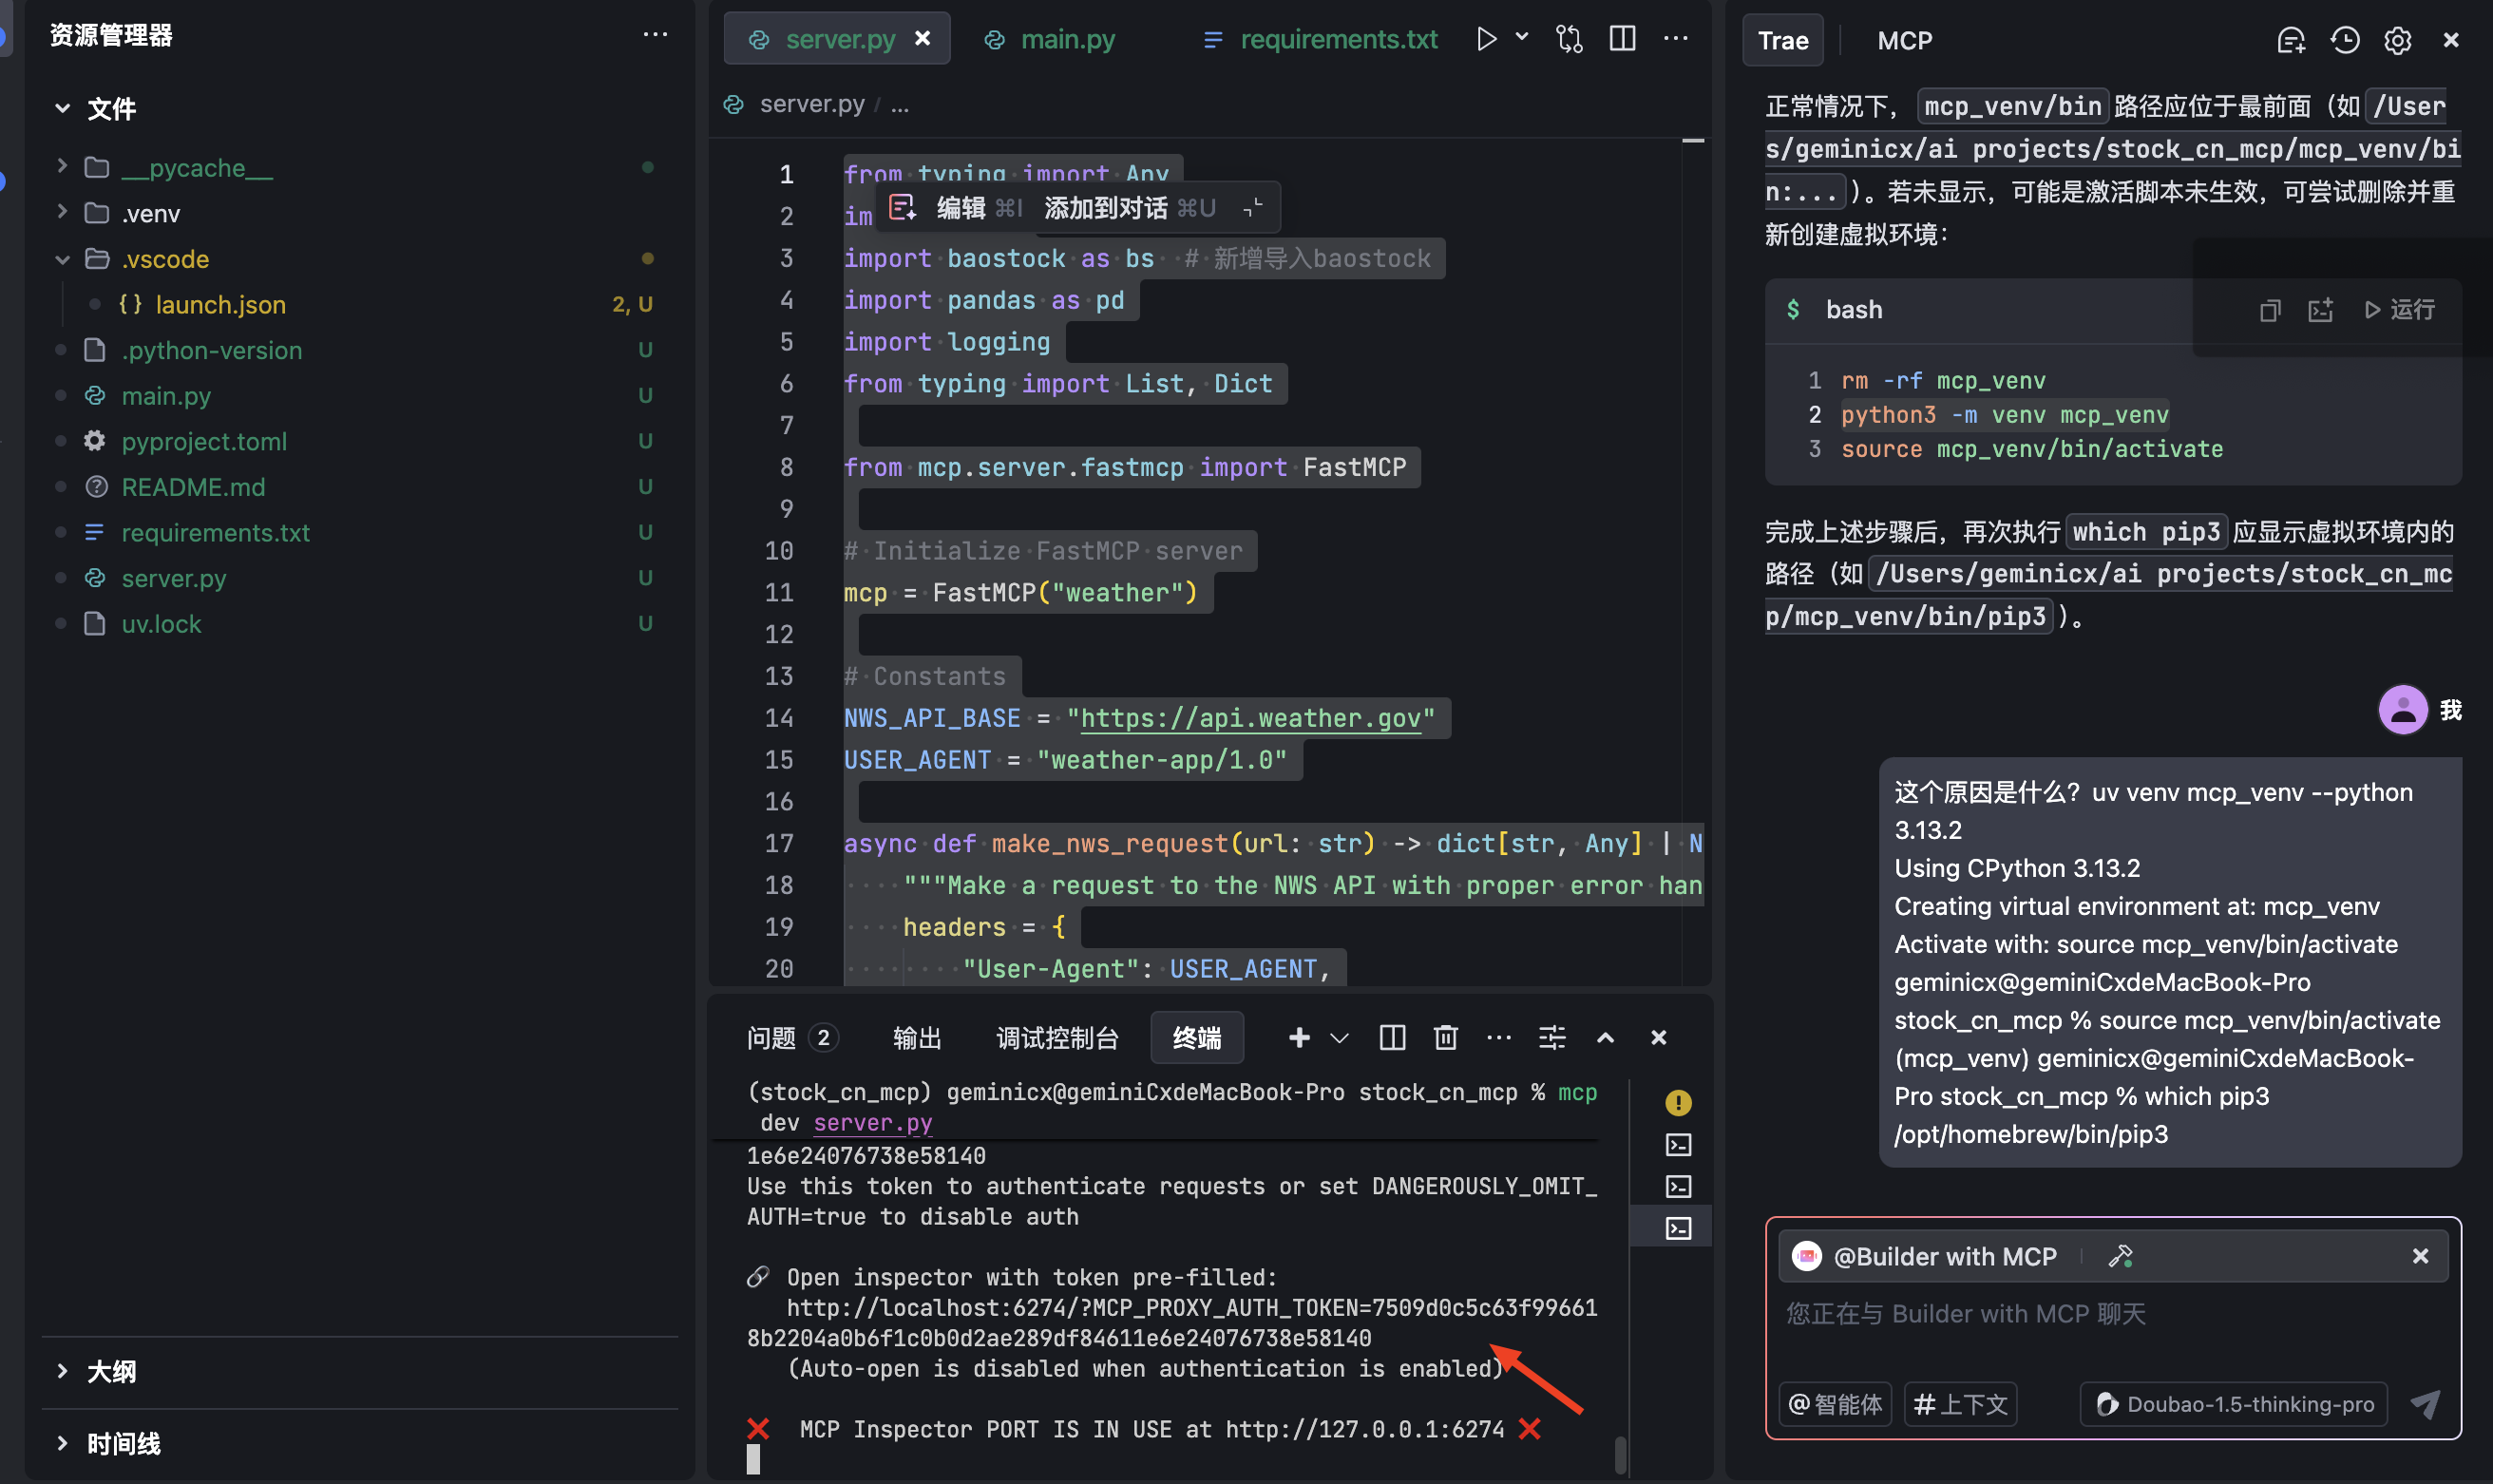Open Trae settings gear icon
Viewport: 2493px width, 1484px height.
pyautogui.click(x=2397, y=40)
